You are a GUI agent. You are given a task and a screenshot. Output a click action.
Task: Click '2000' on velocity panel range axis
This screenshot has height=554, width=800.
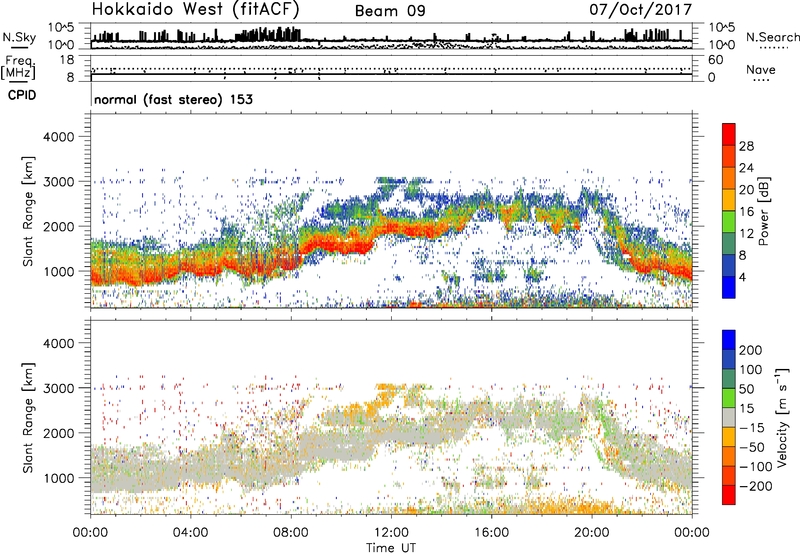pos(58,433)
